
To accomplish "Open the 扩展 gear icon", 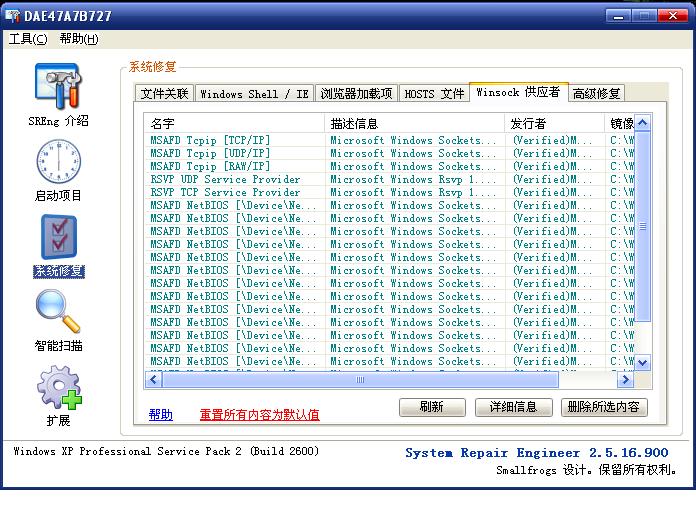I will tap(59, 387).
